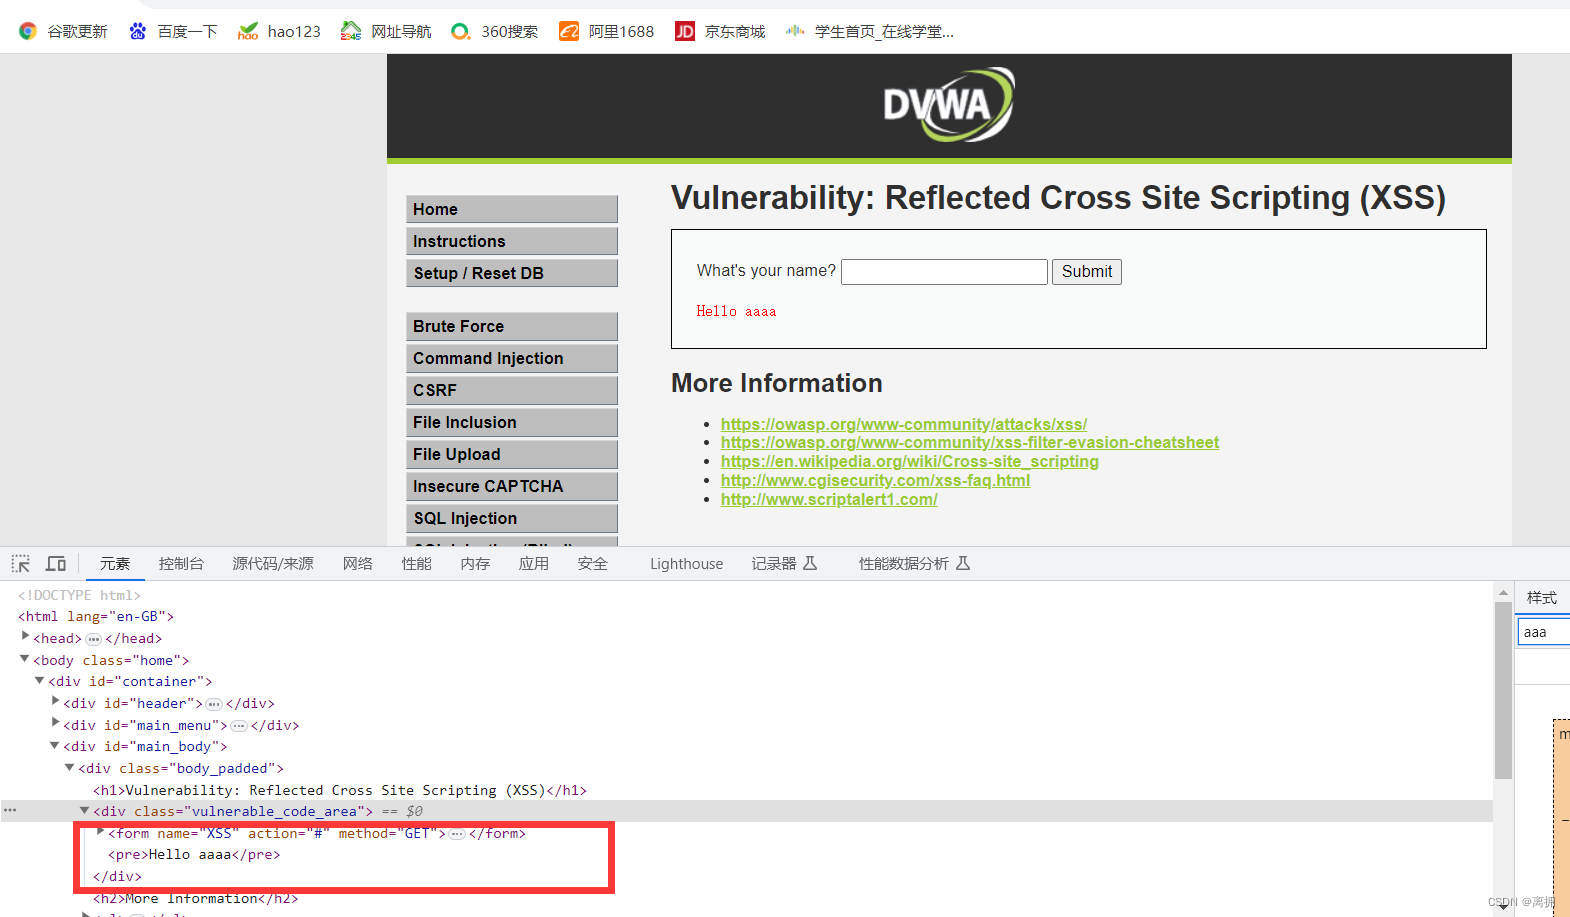Open the Command Injection page
This screenshot has width=1570, height=917.
coord(512,358)
